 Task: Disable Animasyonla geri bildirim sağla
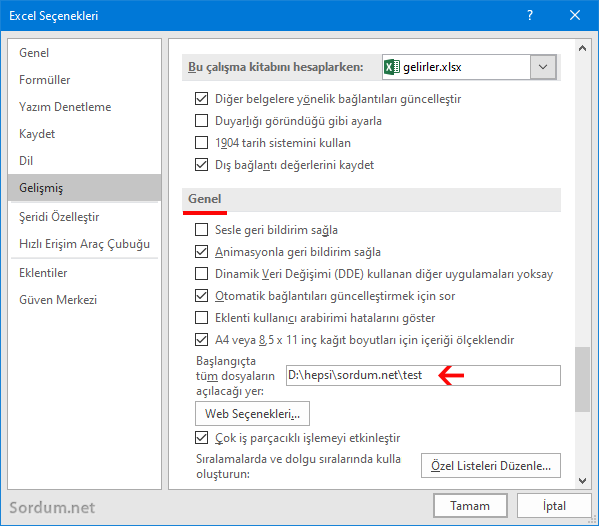tap(201, 252)
